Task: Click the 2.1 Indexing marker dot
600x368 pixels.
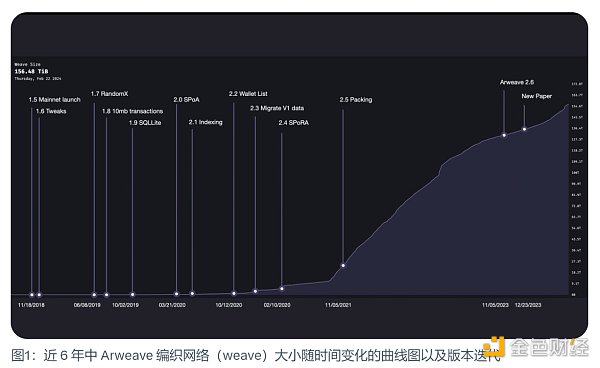Action: (x=192, y=293)
